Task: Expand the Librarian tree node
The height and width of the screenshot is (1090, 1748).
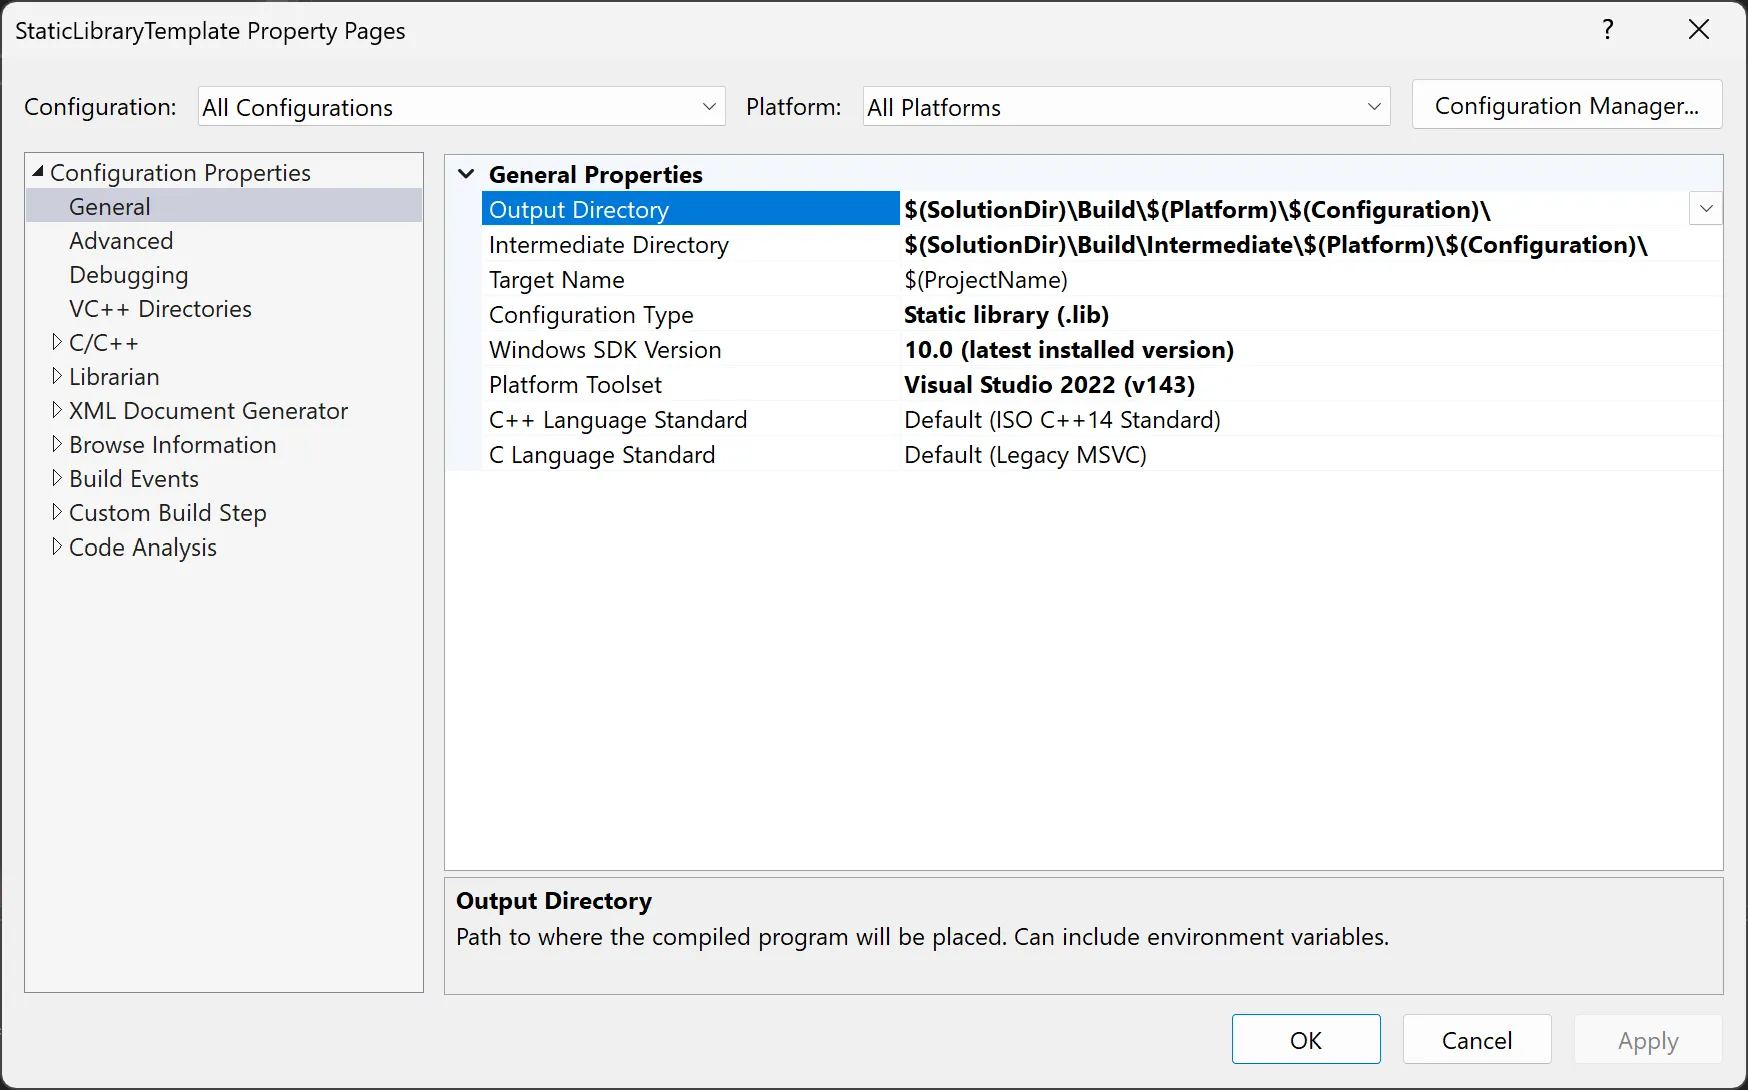Action: coord(57,376)
